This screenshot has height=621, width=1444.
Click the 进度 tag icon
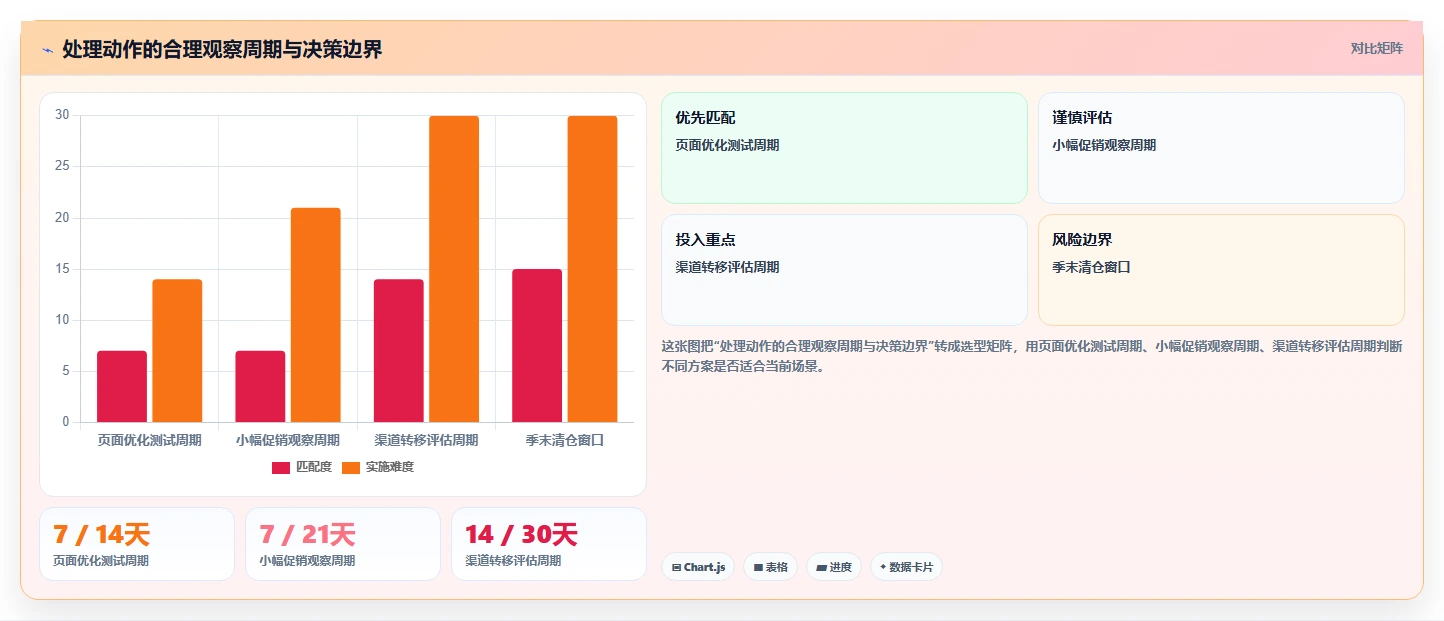tap(821, 567)
